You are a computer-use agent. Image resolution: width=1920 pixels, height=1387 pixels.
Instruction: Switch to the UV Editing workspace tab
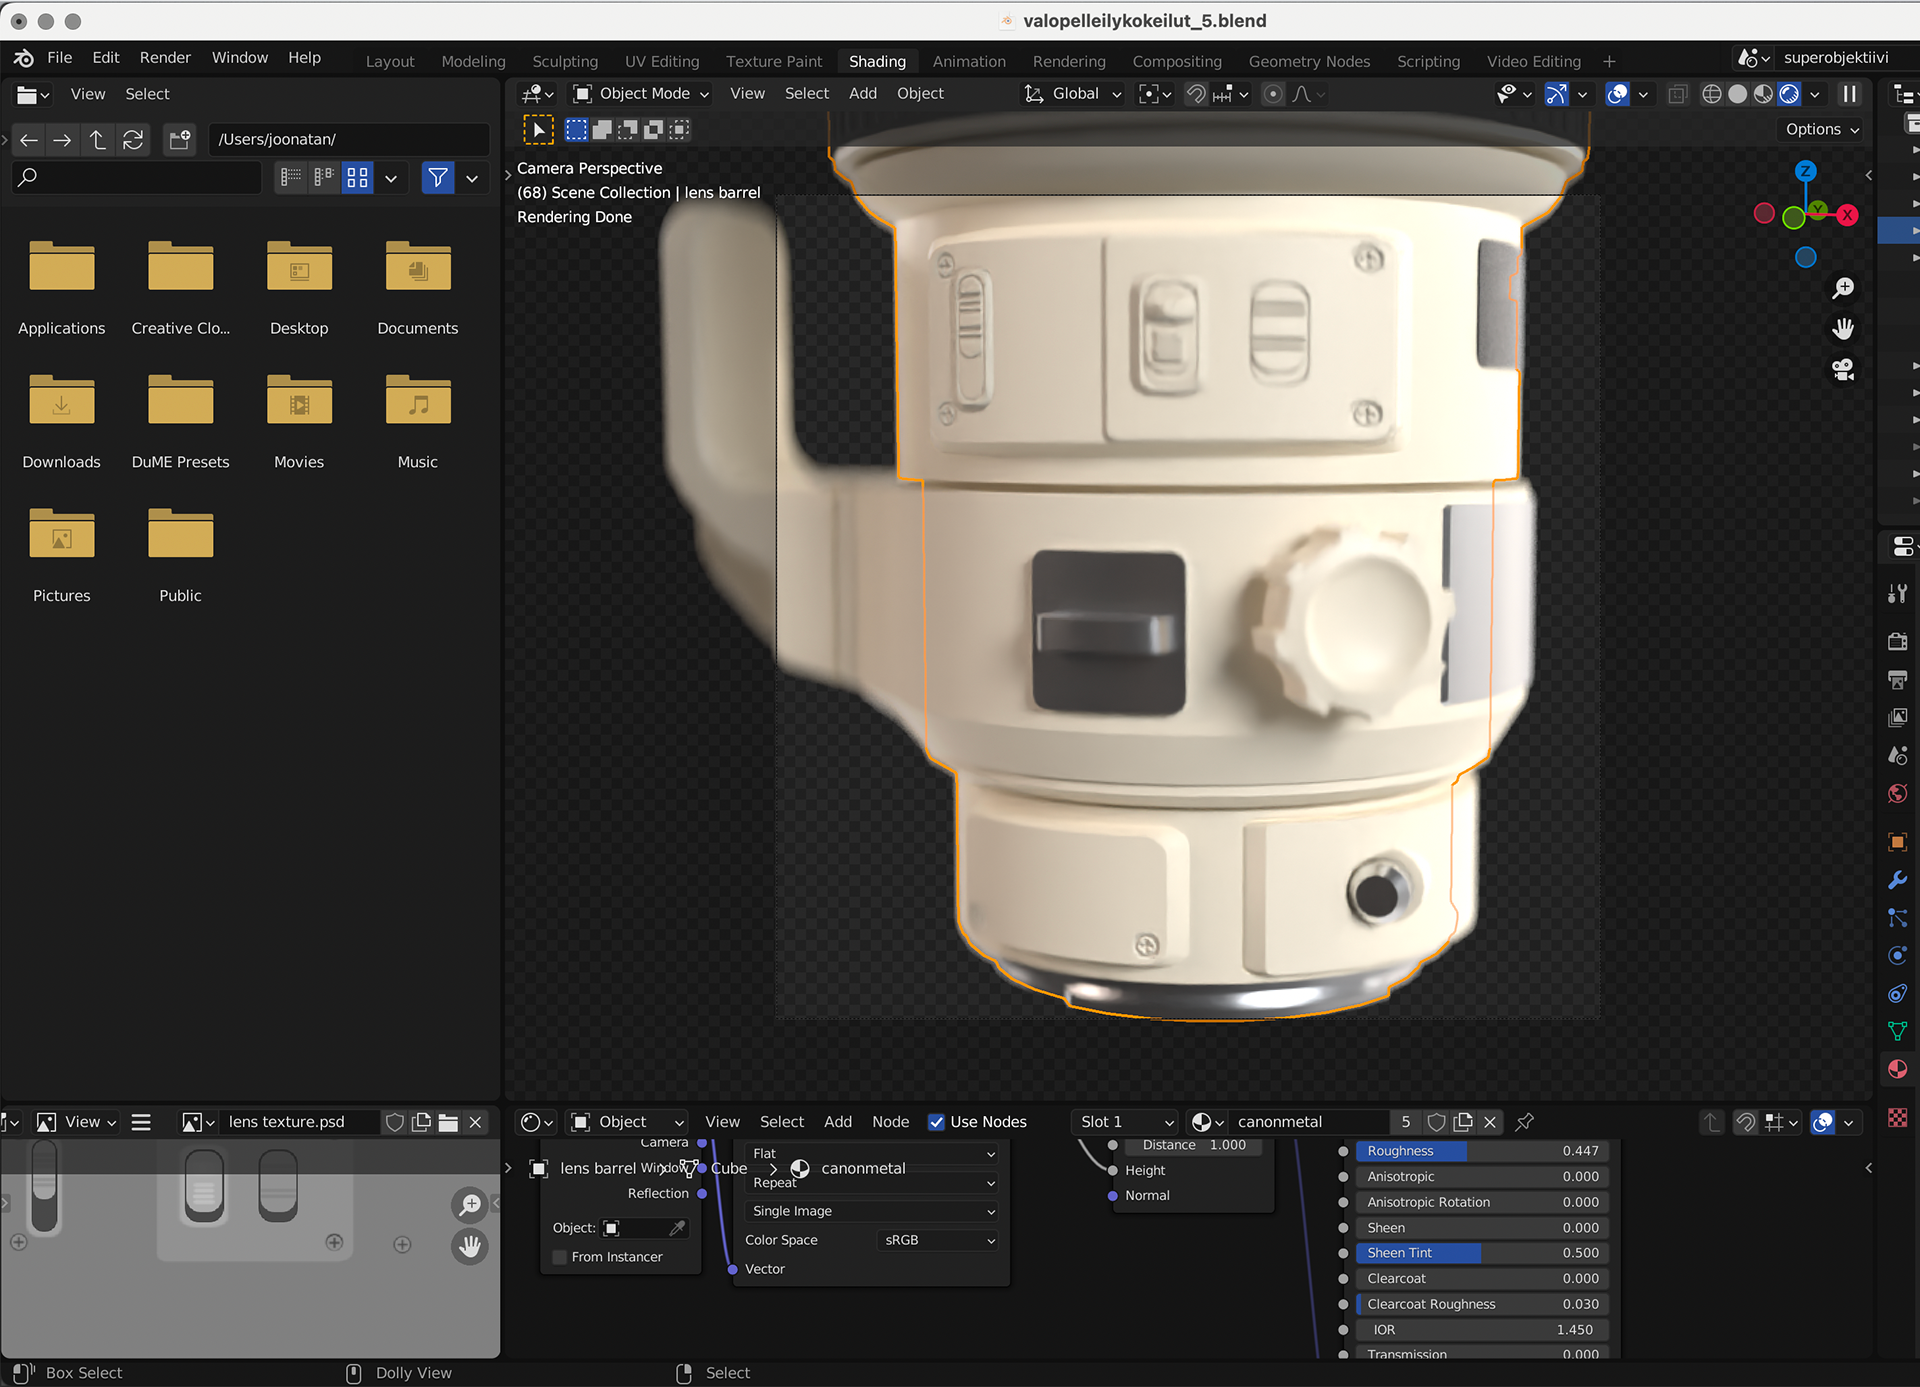tap(662, 61)
